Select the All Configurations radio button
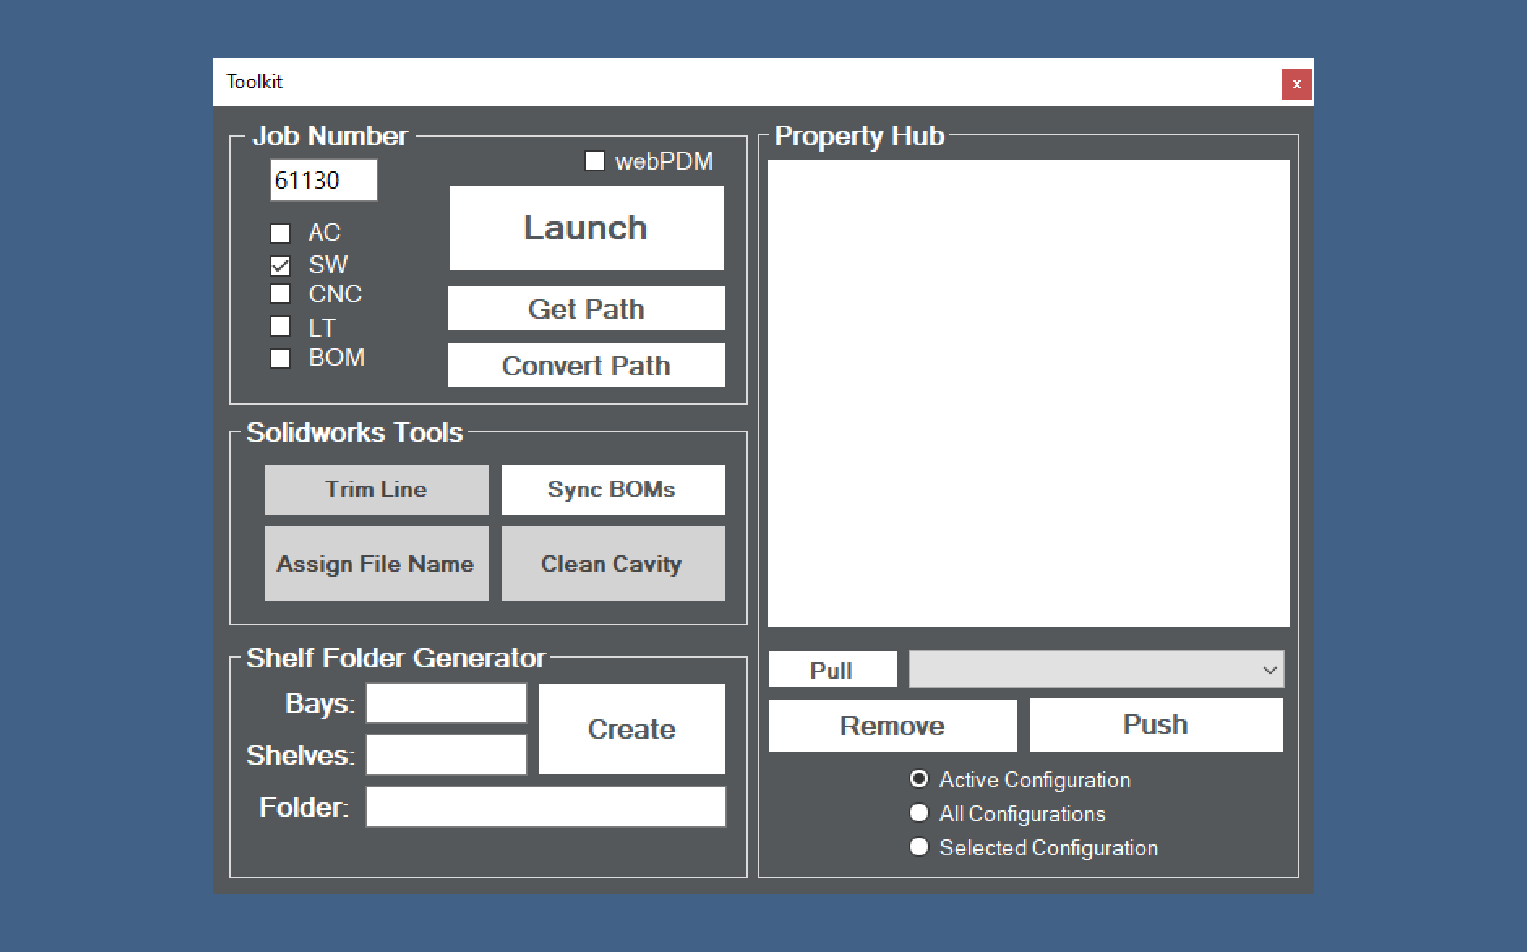 (x=919, y=813)
